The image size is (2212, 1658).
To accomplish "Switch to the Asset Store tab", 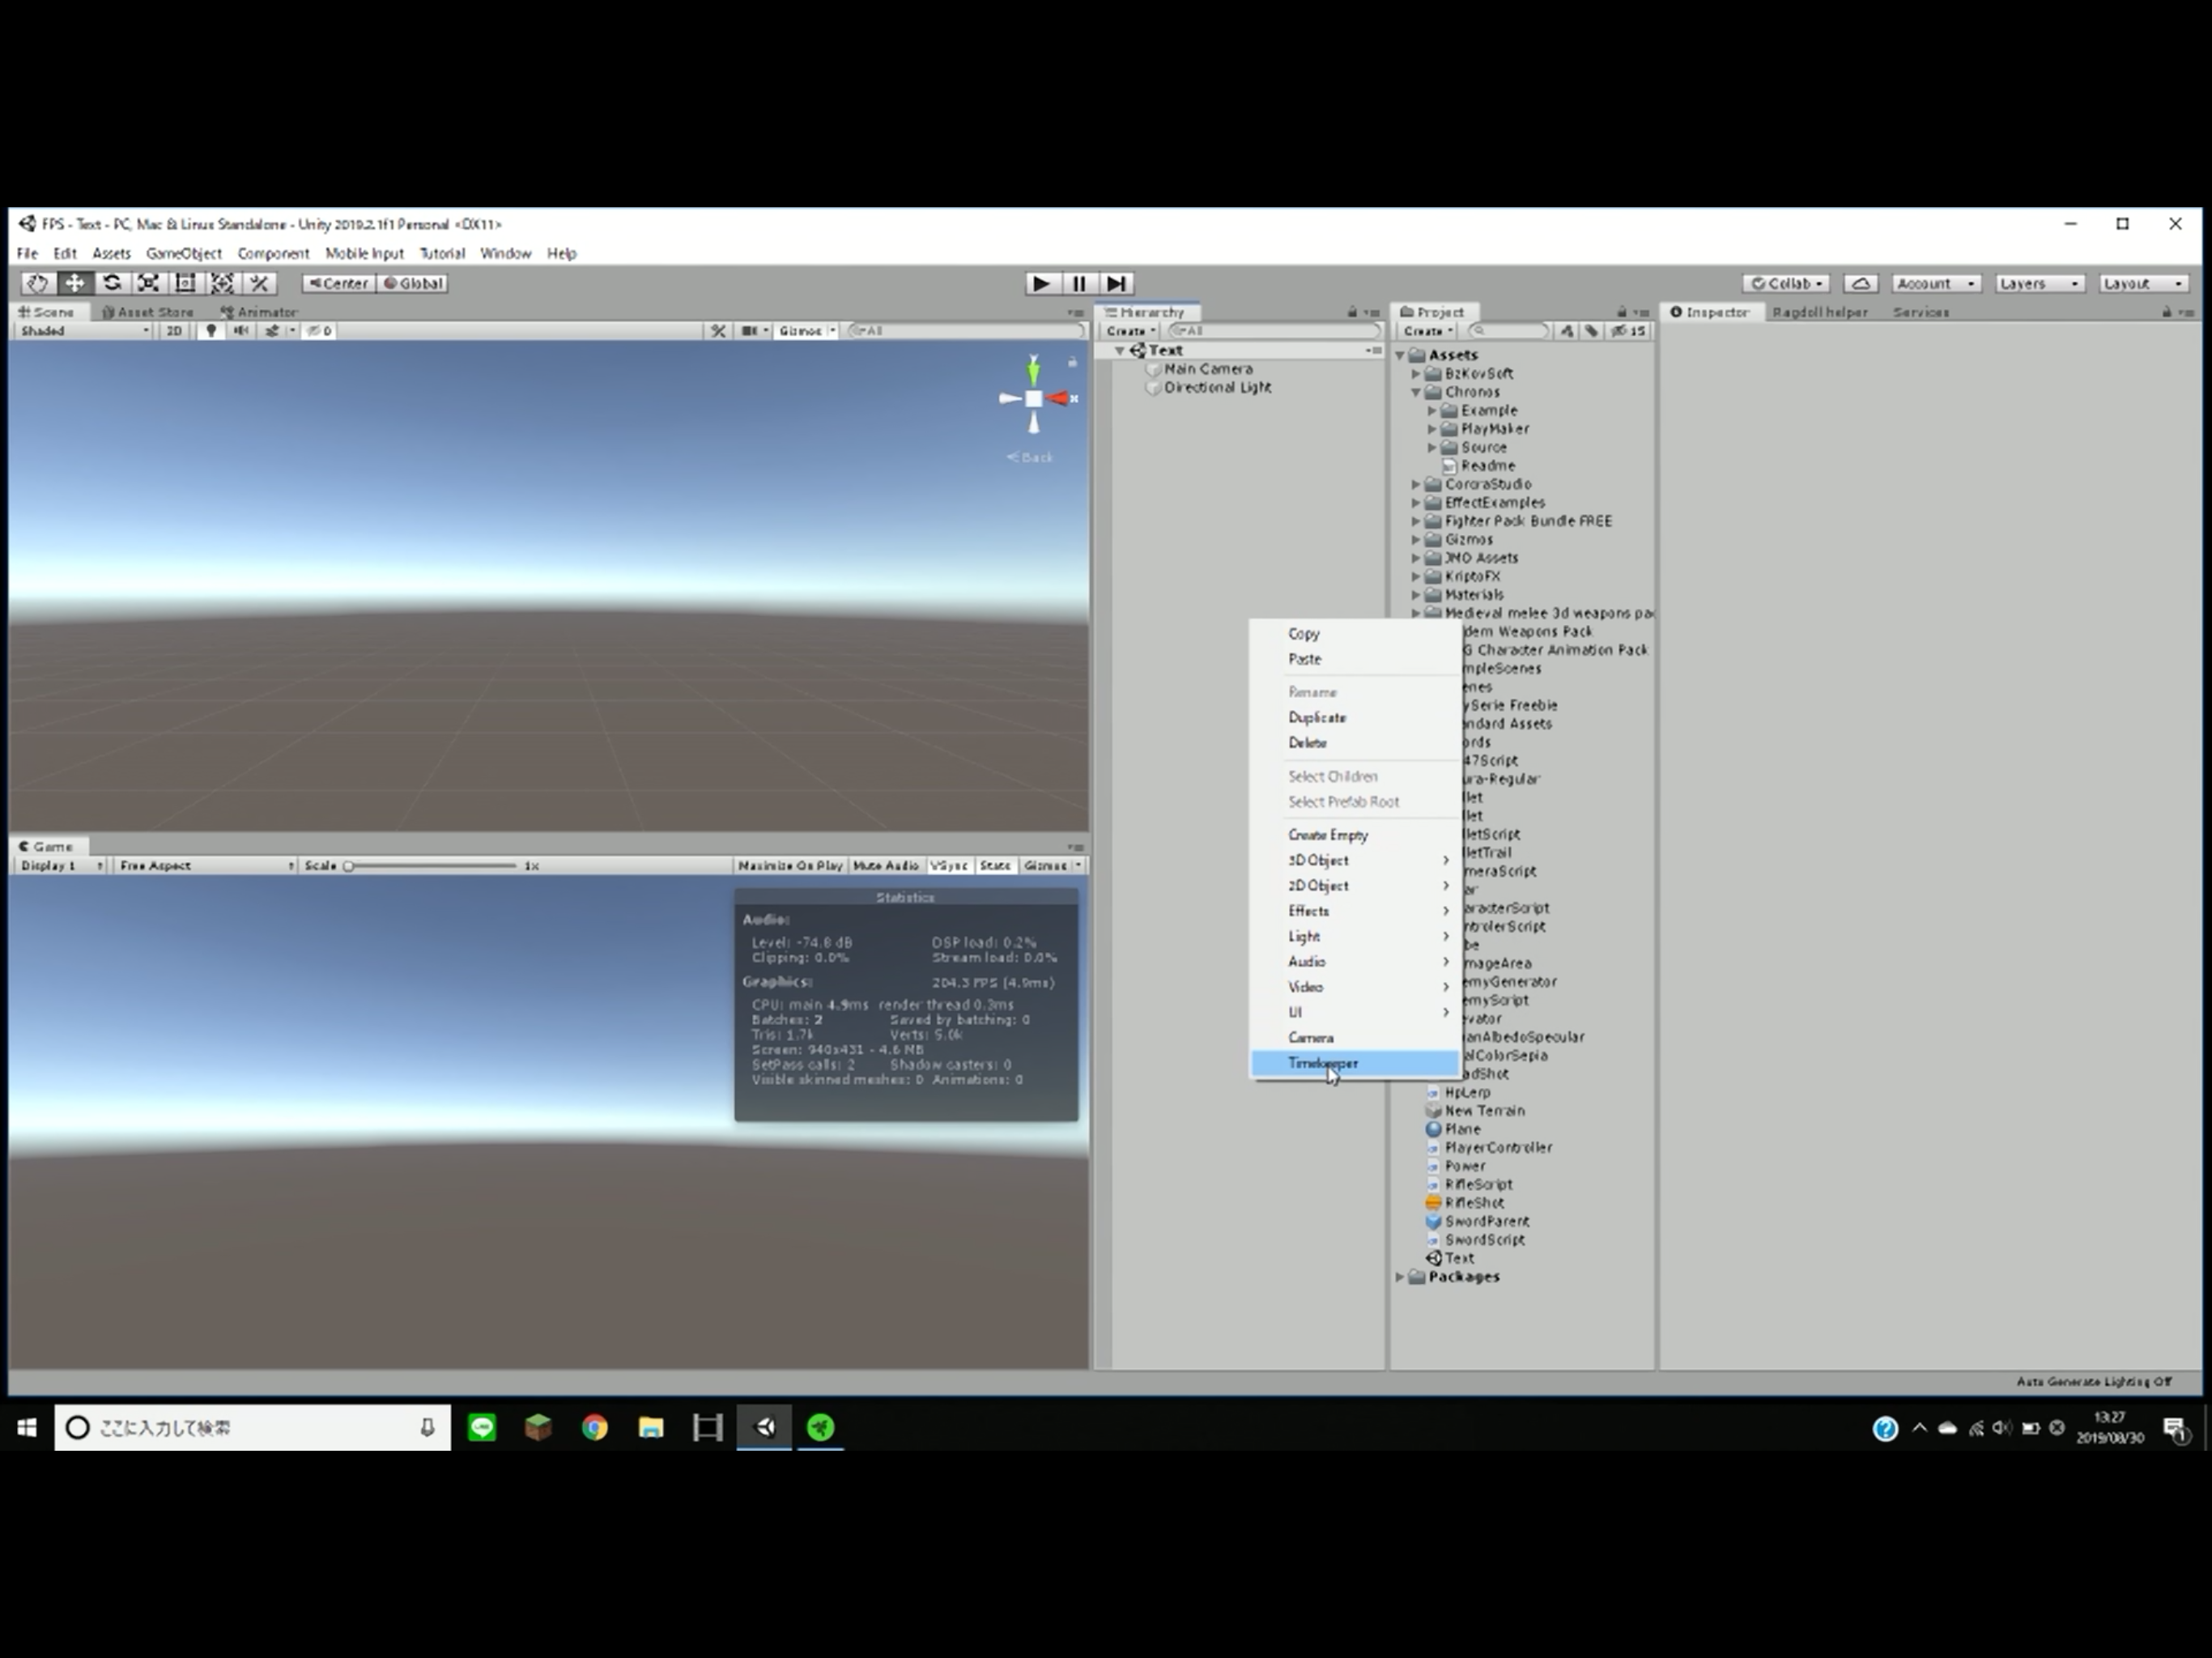I will (147, 312).
